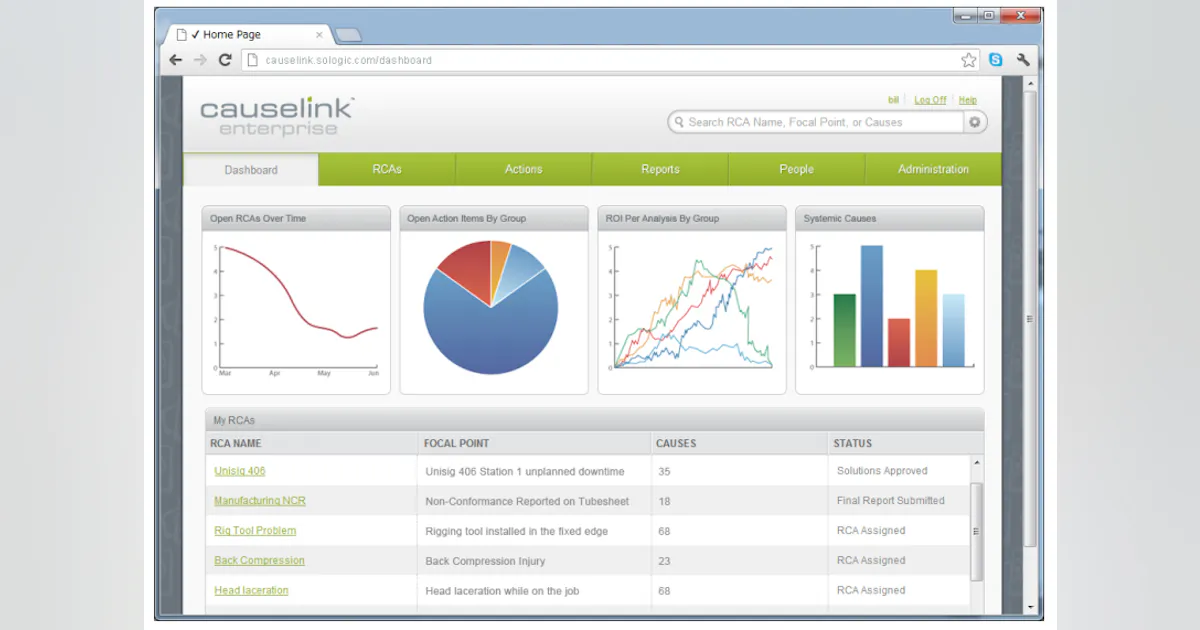This screenshot has width=1200, height=630.
Task: Click the browser forward arrow
Action: (200, 60)
